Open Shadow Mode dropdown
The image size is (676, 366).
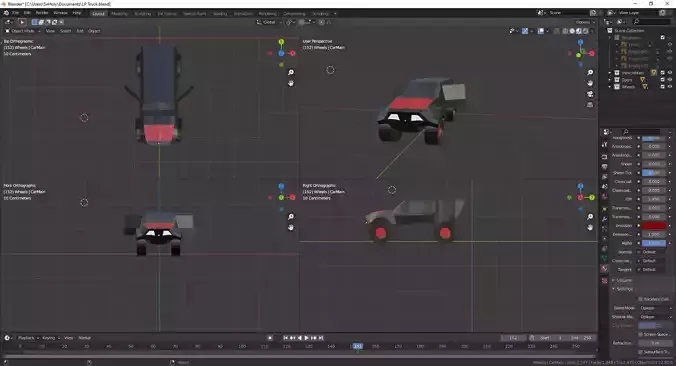point(655,316)
